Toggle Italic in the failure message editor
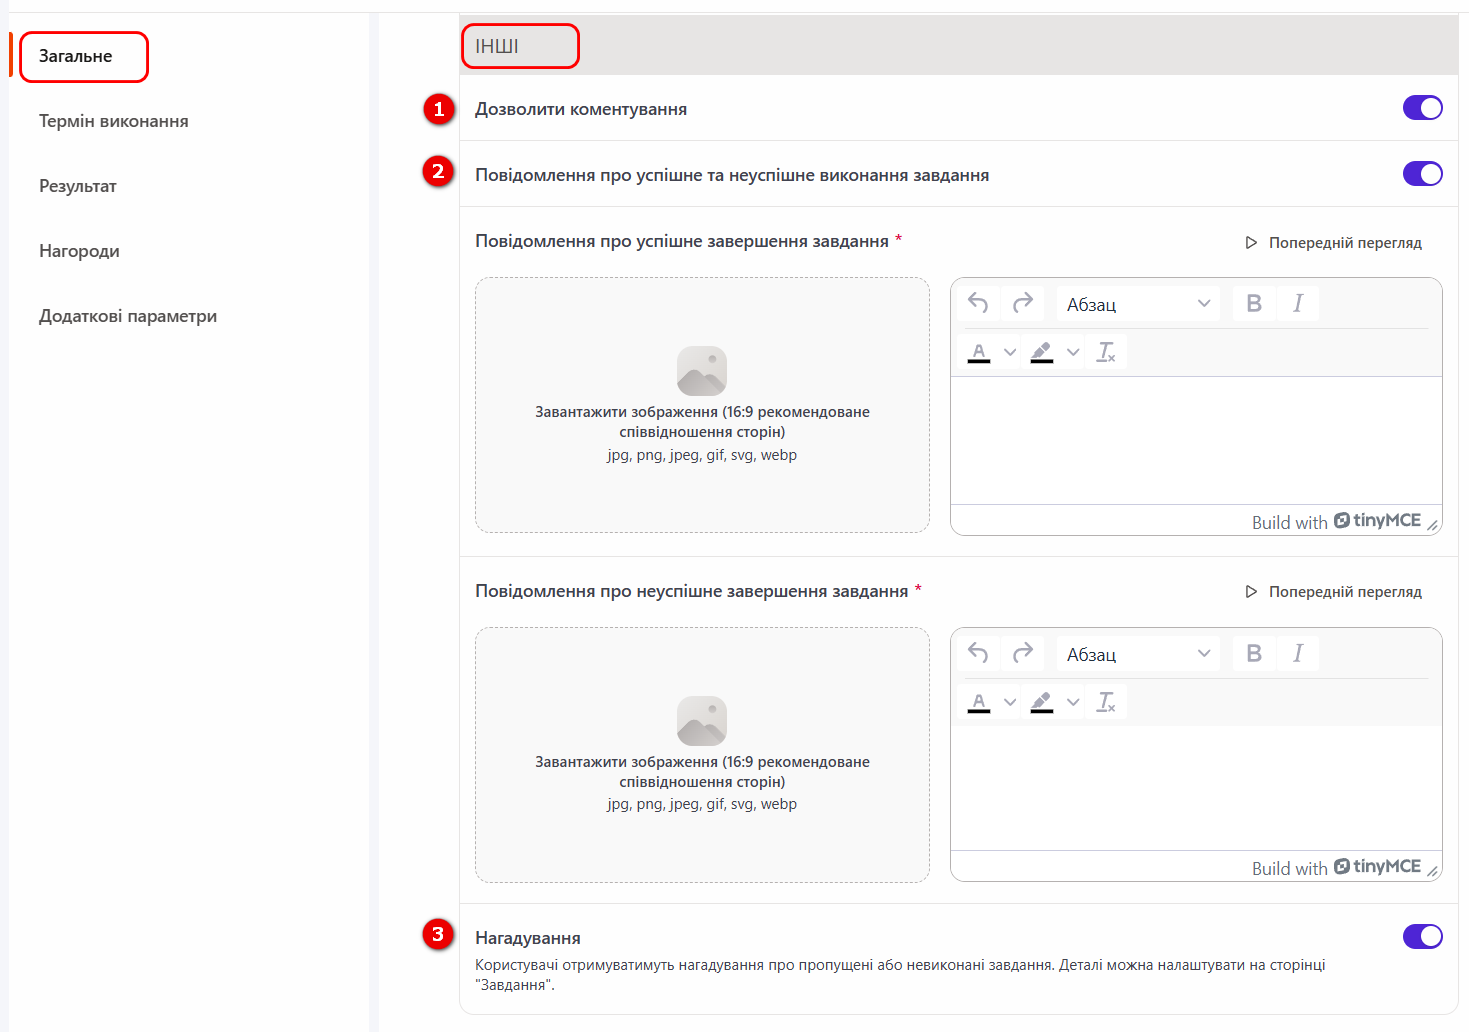The height and width of the screenshot is (1032, 1469). pyautogui.click(x=1298, y=653)
